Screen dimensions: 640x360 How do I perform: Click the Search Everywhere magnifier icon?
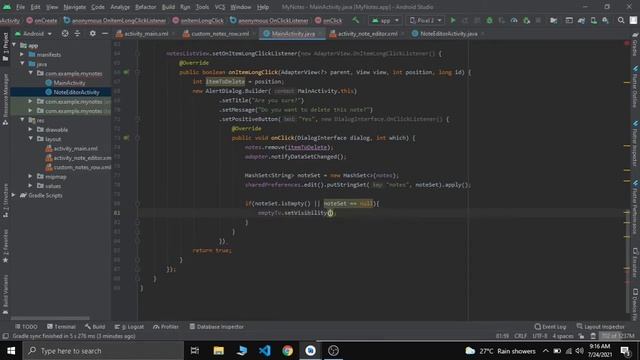[621, 20]
